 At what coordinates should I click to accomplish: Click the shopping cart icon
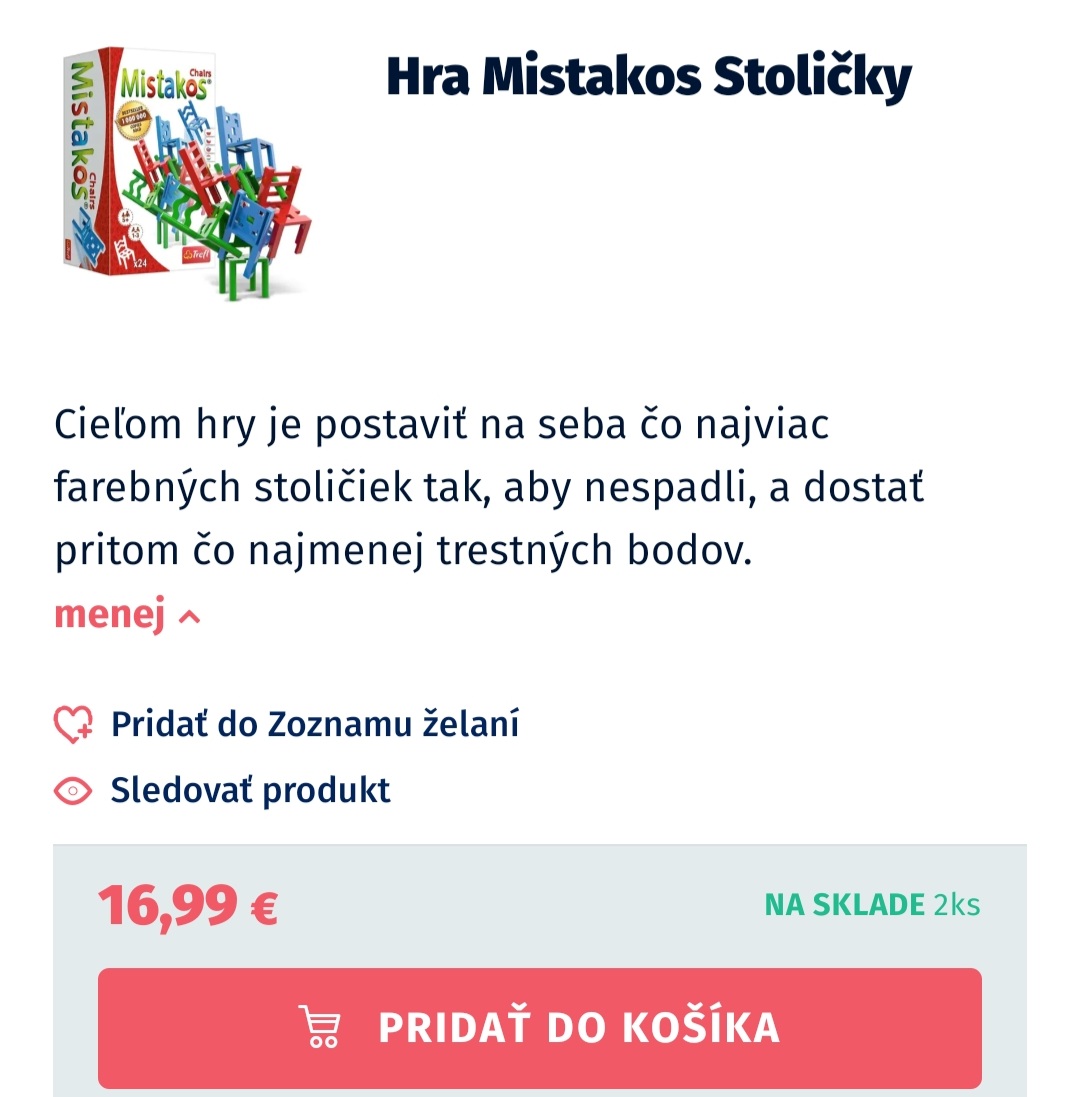tap(321, 1027)
